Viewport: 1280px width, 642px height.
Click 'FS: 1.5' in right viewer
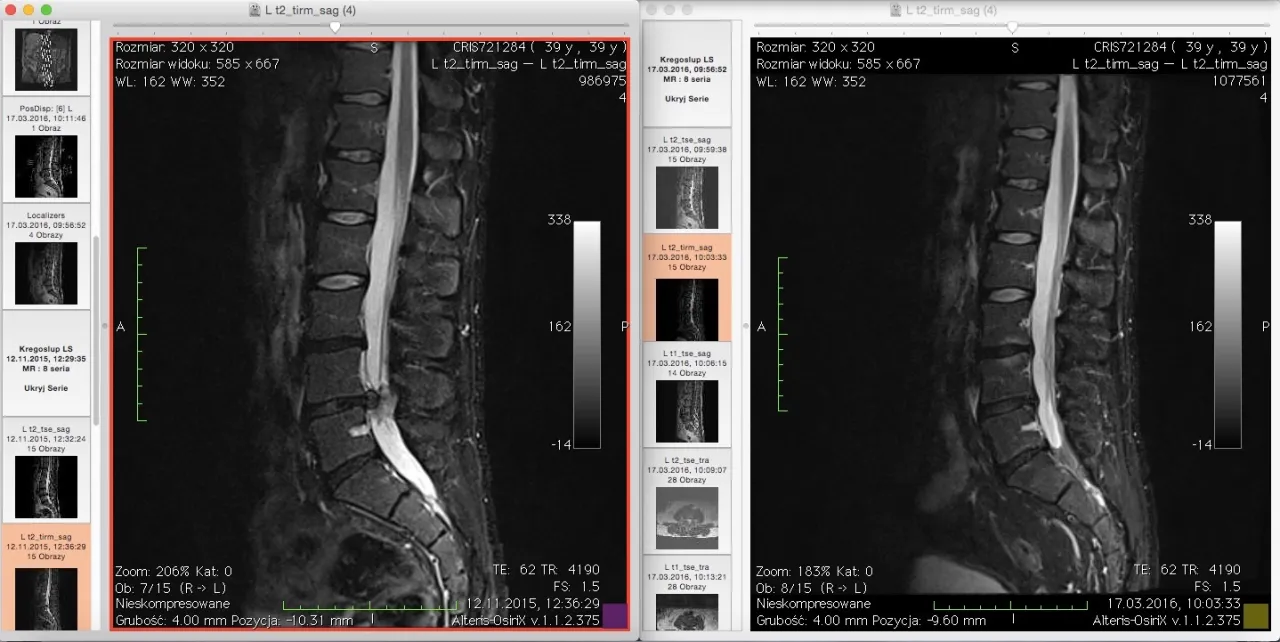point(1217,587)
